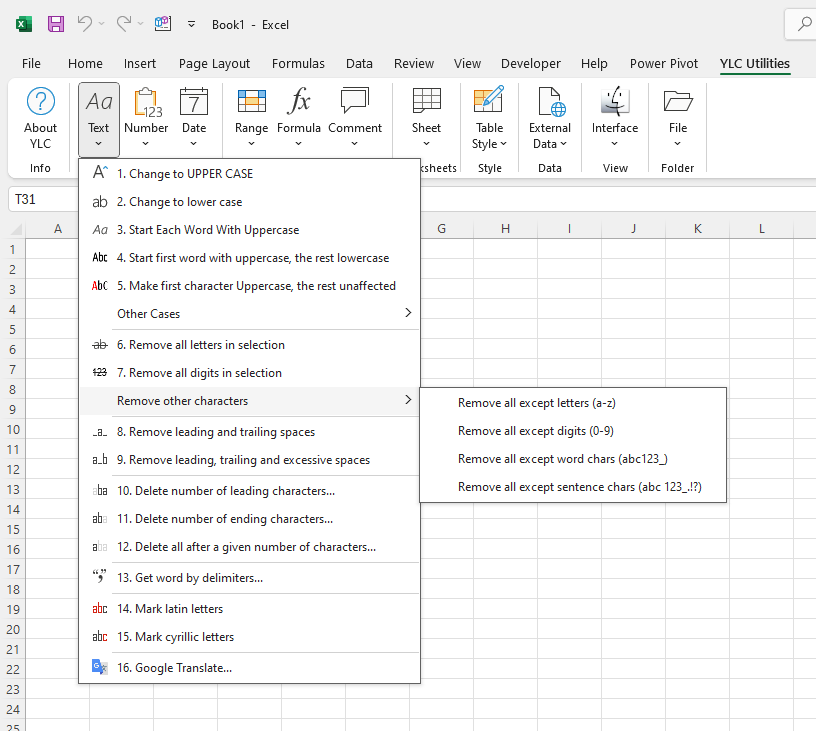
Task: Switch to the Page Layout tab
Action: click(214, 63)
